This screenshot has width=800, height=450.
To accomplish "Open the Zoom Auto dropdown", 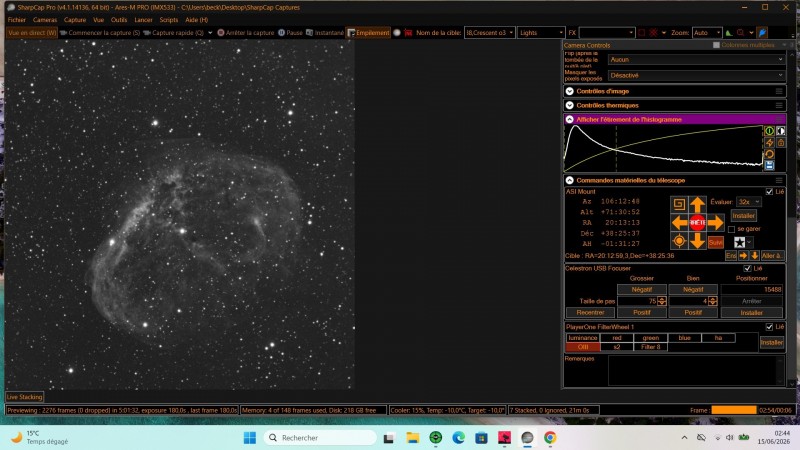I will 707,33.
